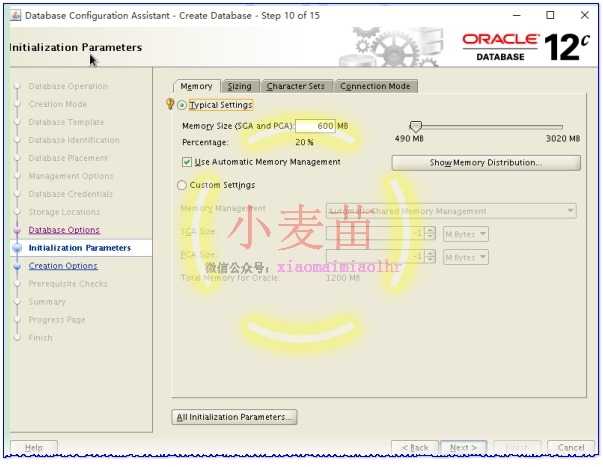Image resolution: width=603 pixels, height=467 pixels.
Task: Click the PGA Size spinner arrows
Action: [x=430, y=256]
